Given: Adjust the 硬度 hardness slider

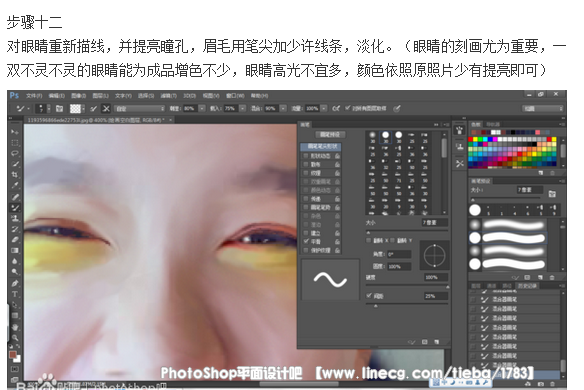Looking at the screenshot, I should pos(448,287).
